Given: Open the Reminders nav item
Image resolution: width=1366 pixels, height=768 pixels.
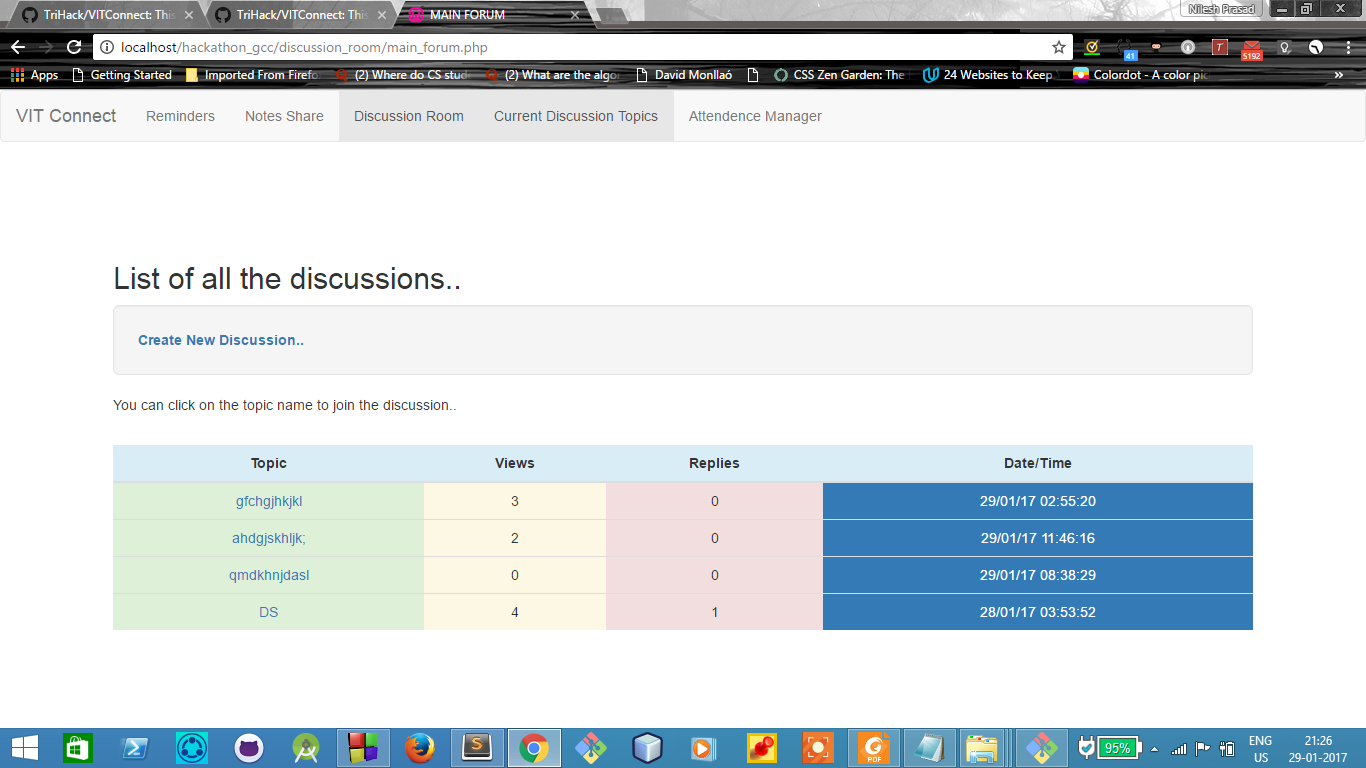Looking at the screenshot, I should click(180, 116).
